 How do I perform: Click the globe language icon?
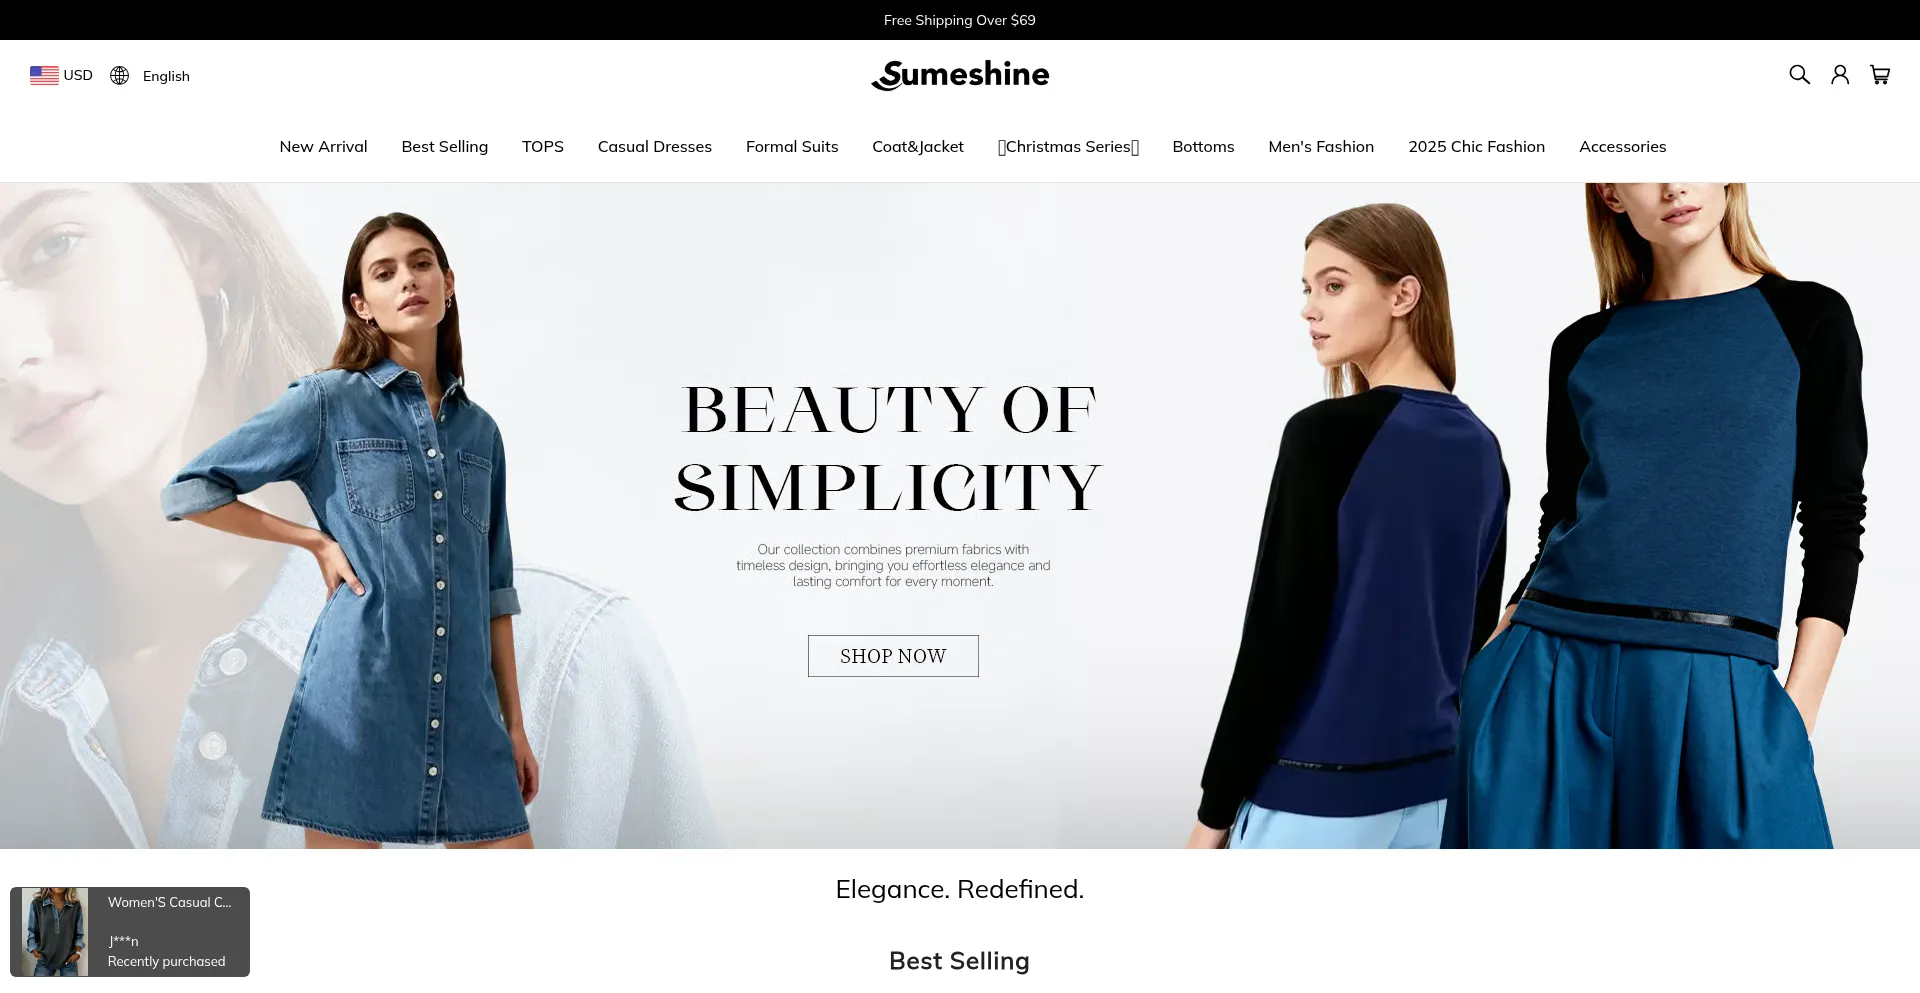[119, 75]
